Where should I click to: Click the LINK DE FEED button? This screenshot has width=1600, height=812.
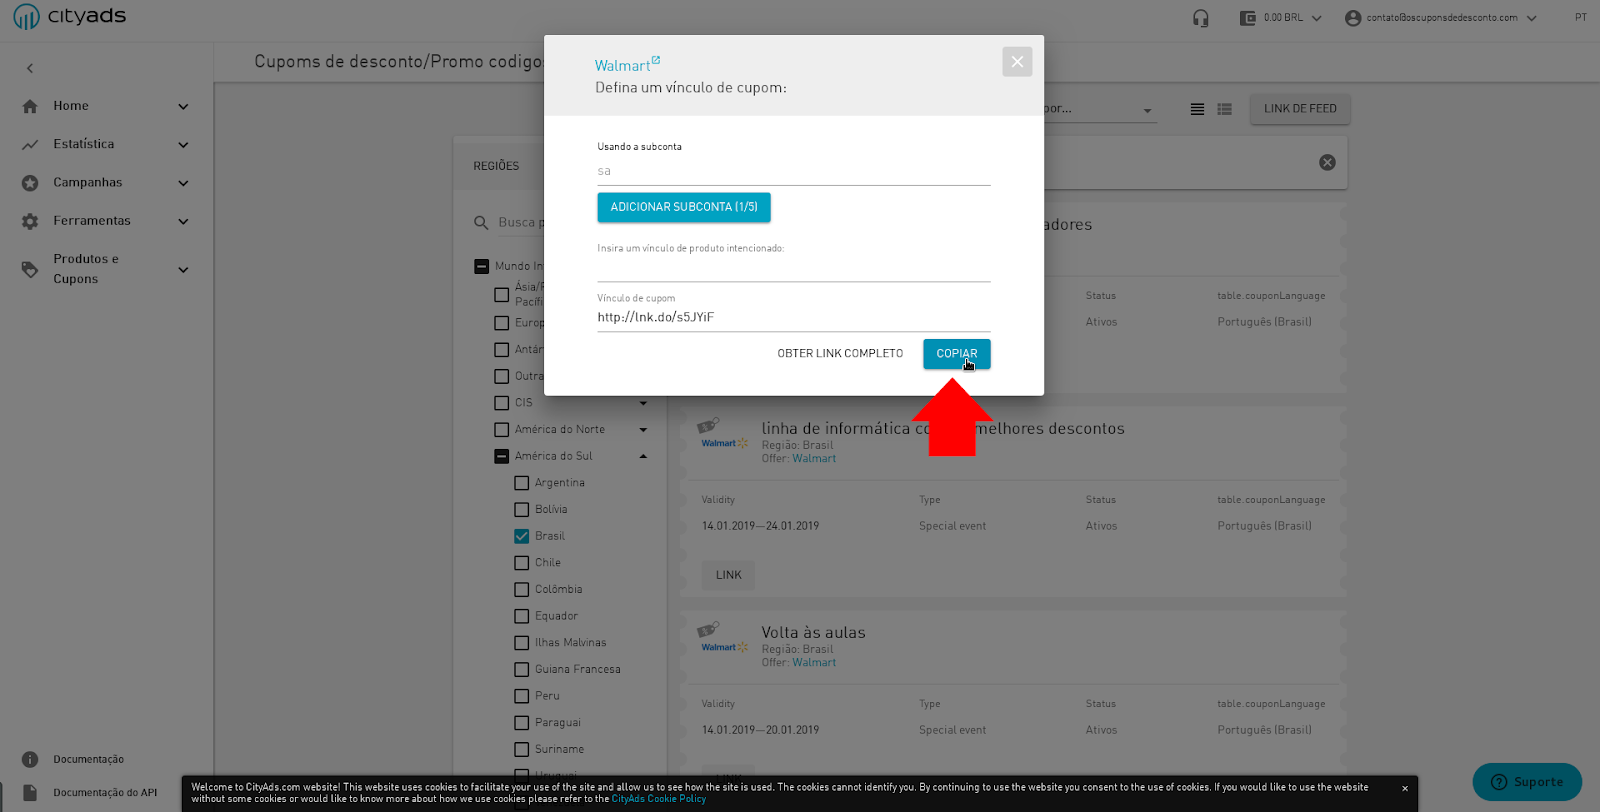click(x=1300, y=109)
